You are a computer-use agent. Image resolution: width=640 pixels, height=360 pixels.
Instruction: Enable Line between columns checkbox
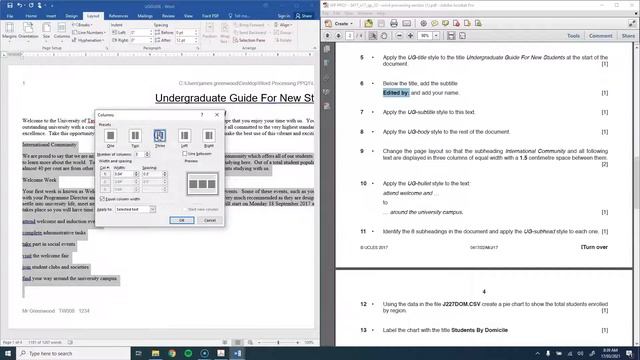pos(184,154)
